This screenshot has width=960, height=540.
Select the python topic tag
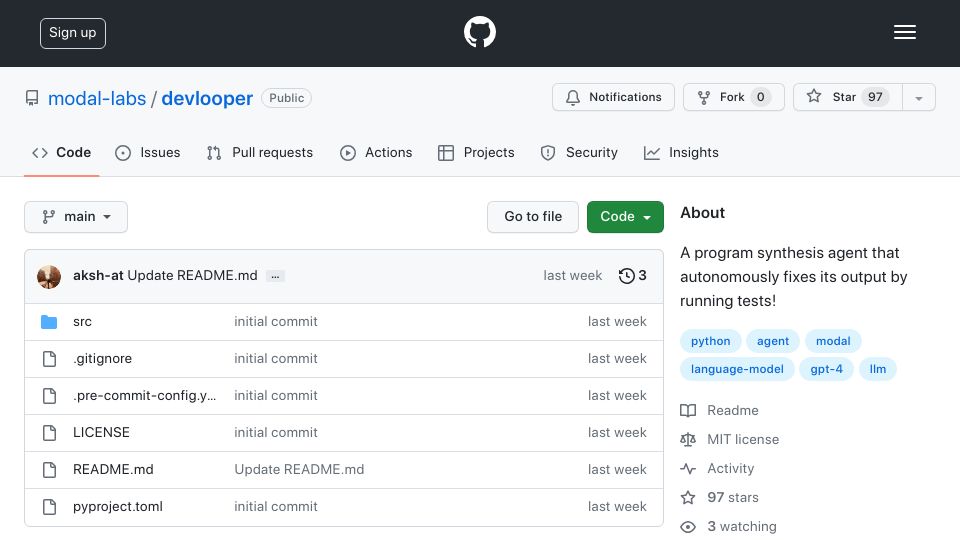coord(710,341)
